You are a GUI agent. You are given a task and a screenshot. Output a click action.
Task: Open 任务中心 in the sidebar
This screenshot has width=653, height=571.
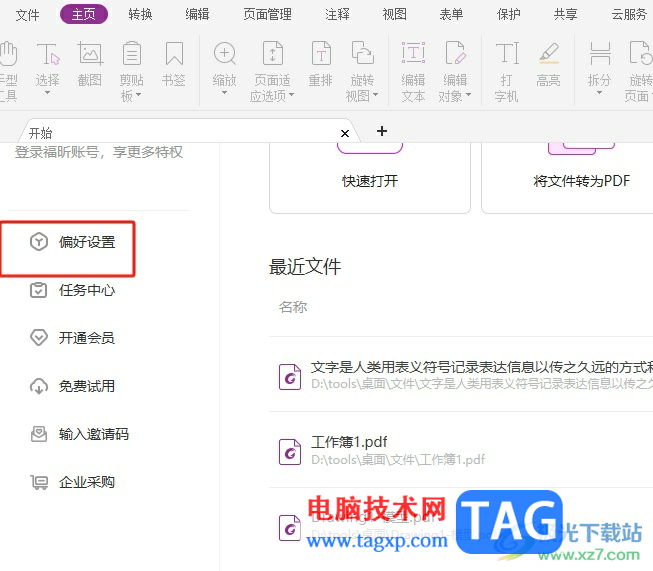(87, 290)
